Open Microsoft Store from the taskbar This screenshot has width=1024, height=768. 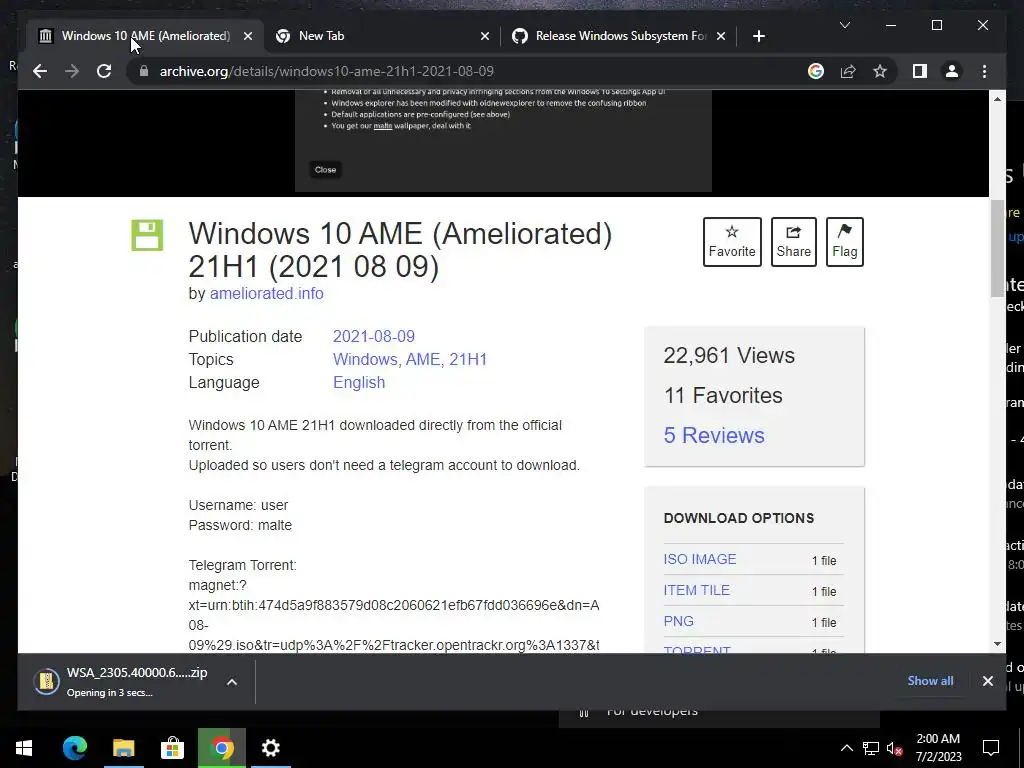(x=172, y=748)
